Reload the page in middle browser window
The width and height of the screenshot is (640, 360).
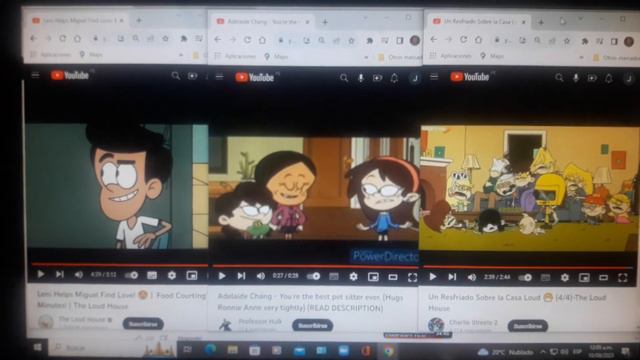click(247, 40)
